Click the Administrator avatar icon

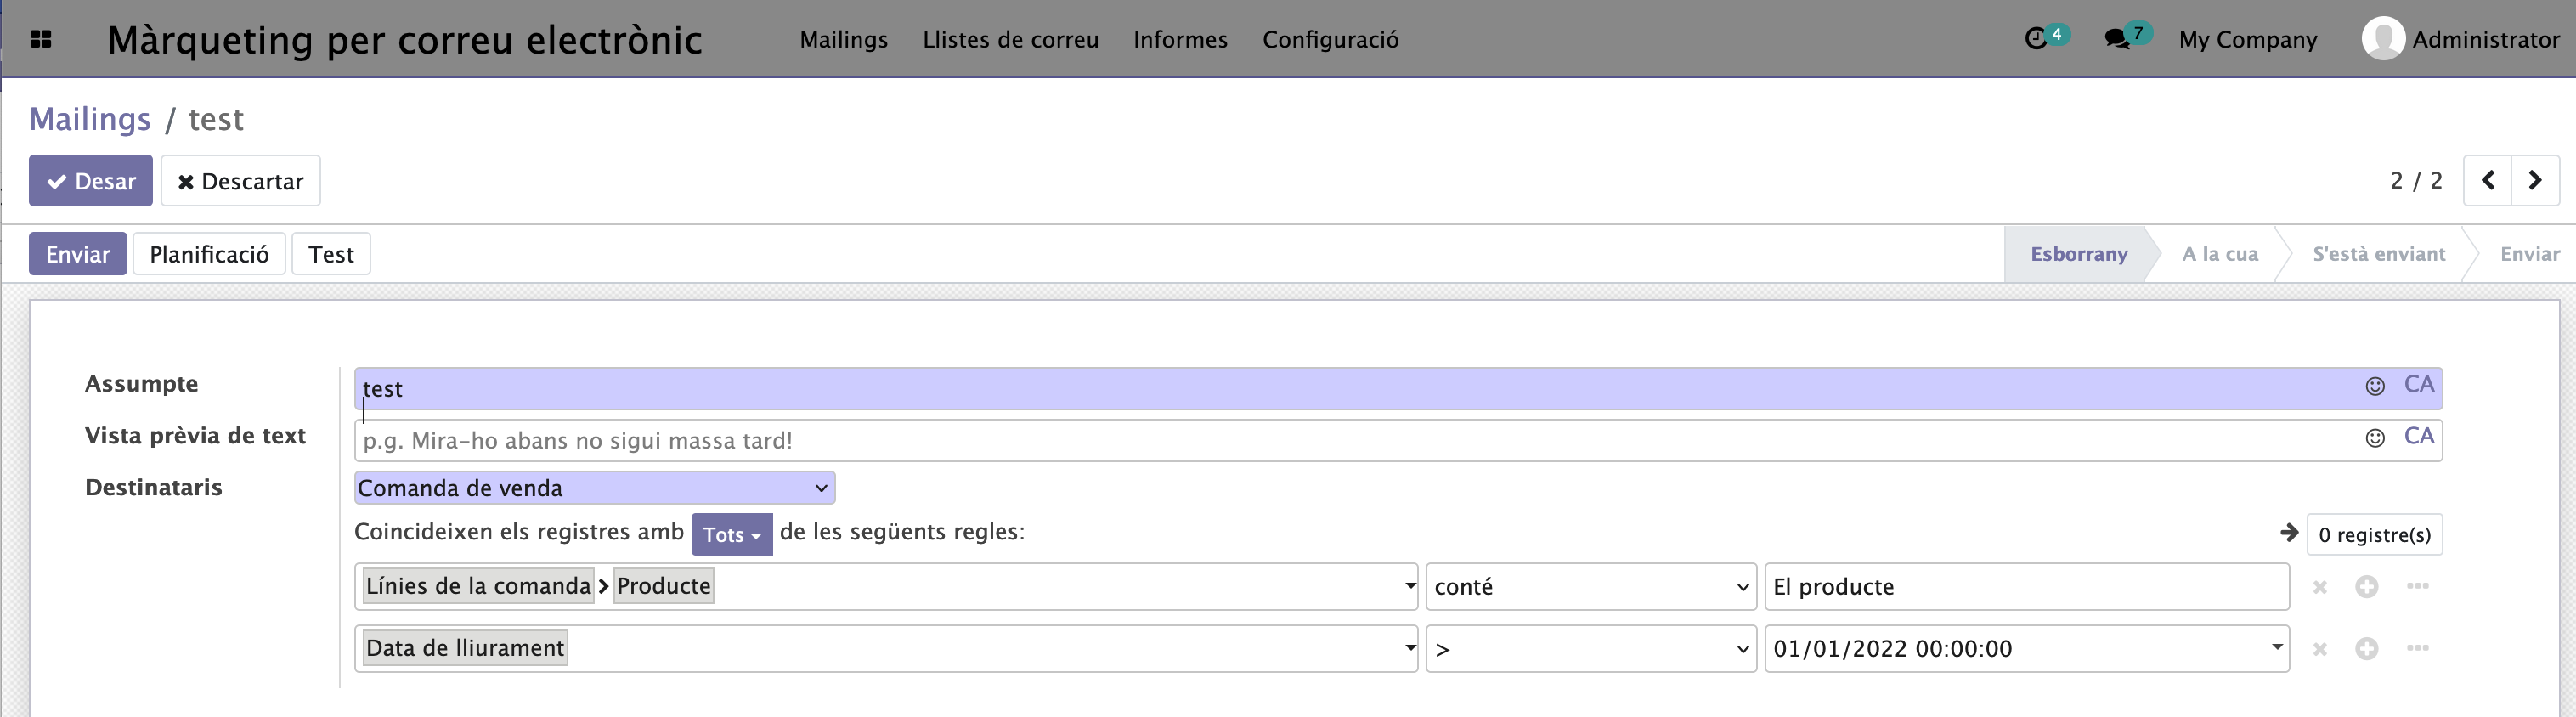click(x=2383, y=39)
